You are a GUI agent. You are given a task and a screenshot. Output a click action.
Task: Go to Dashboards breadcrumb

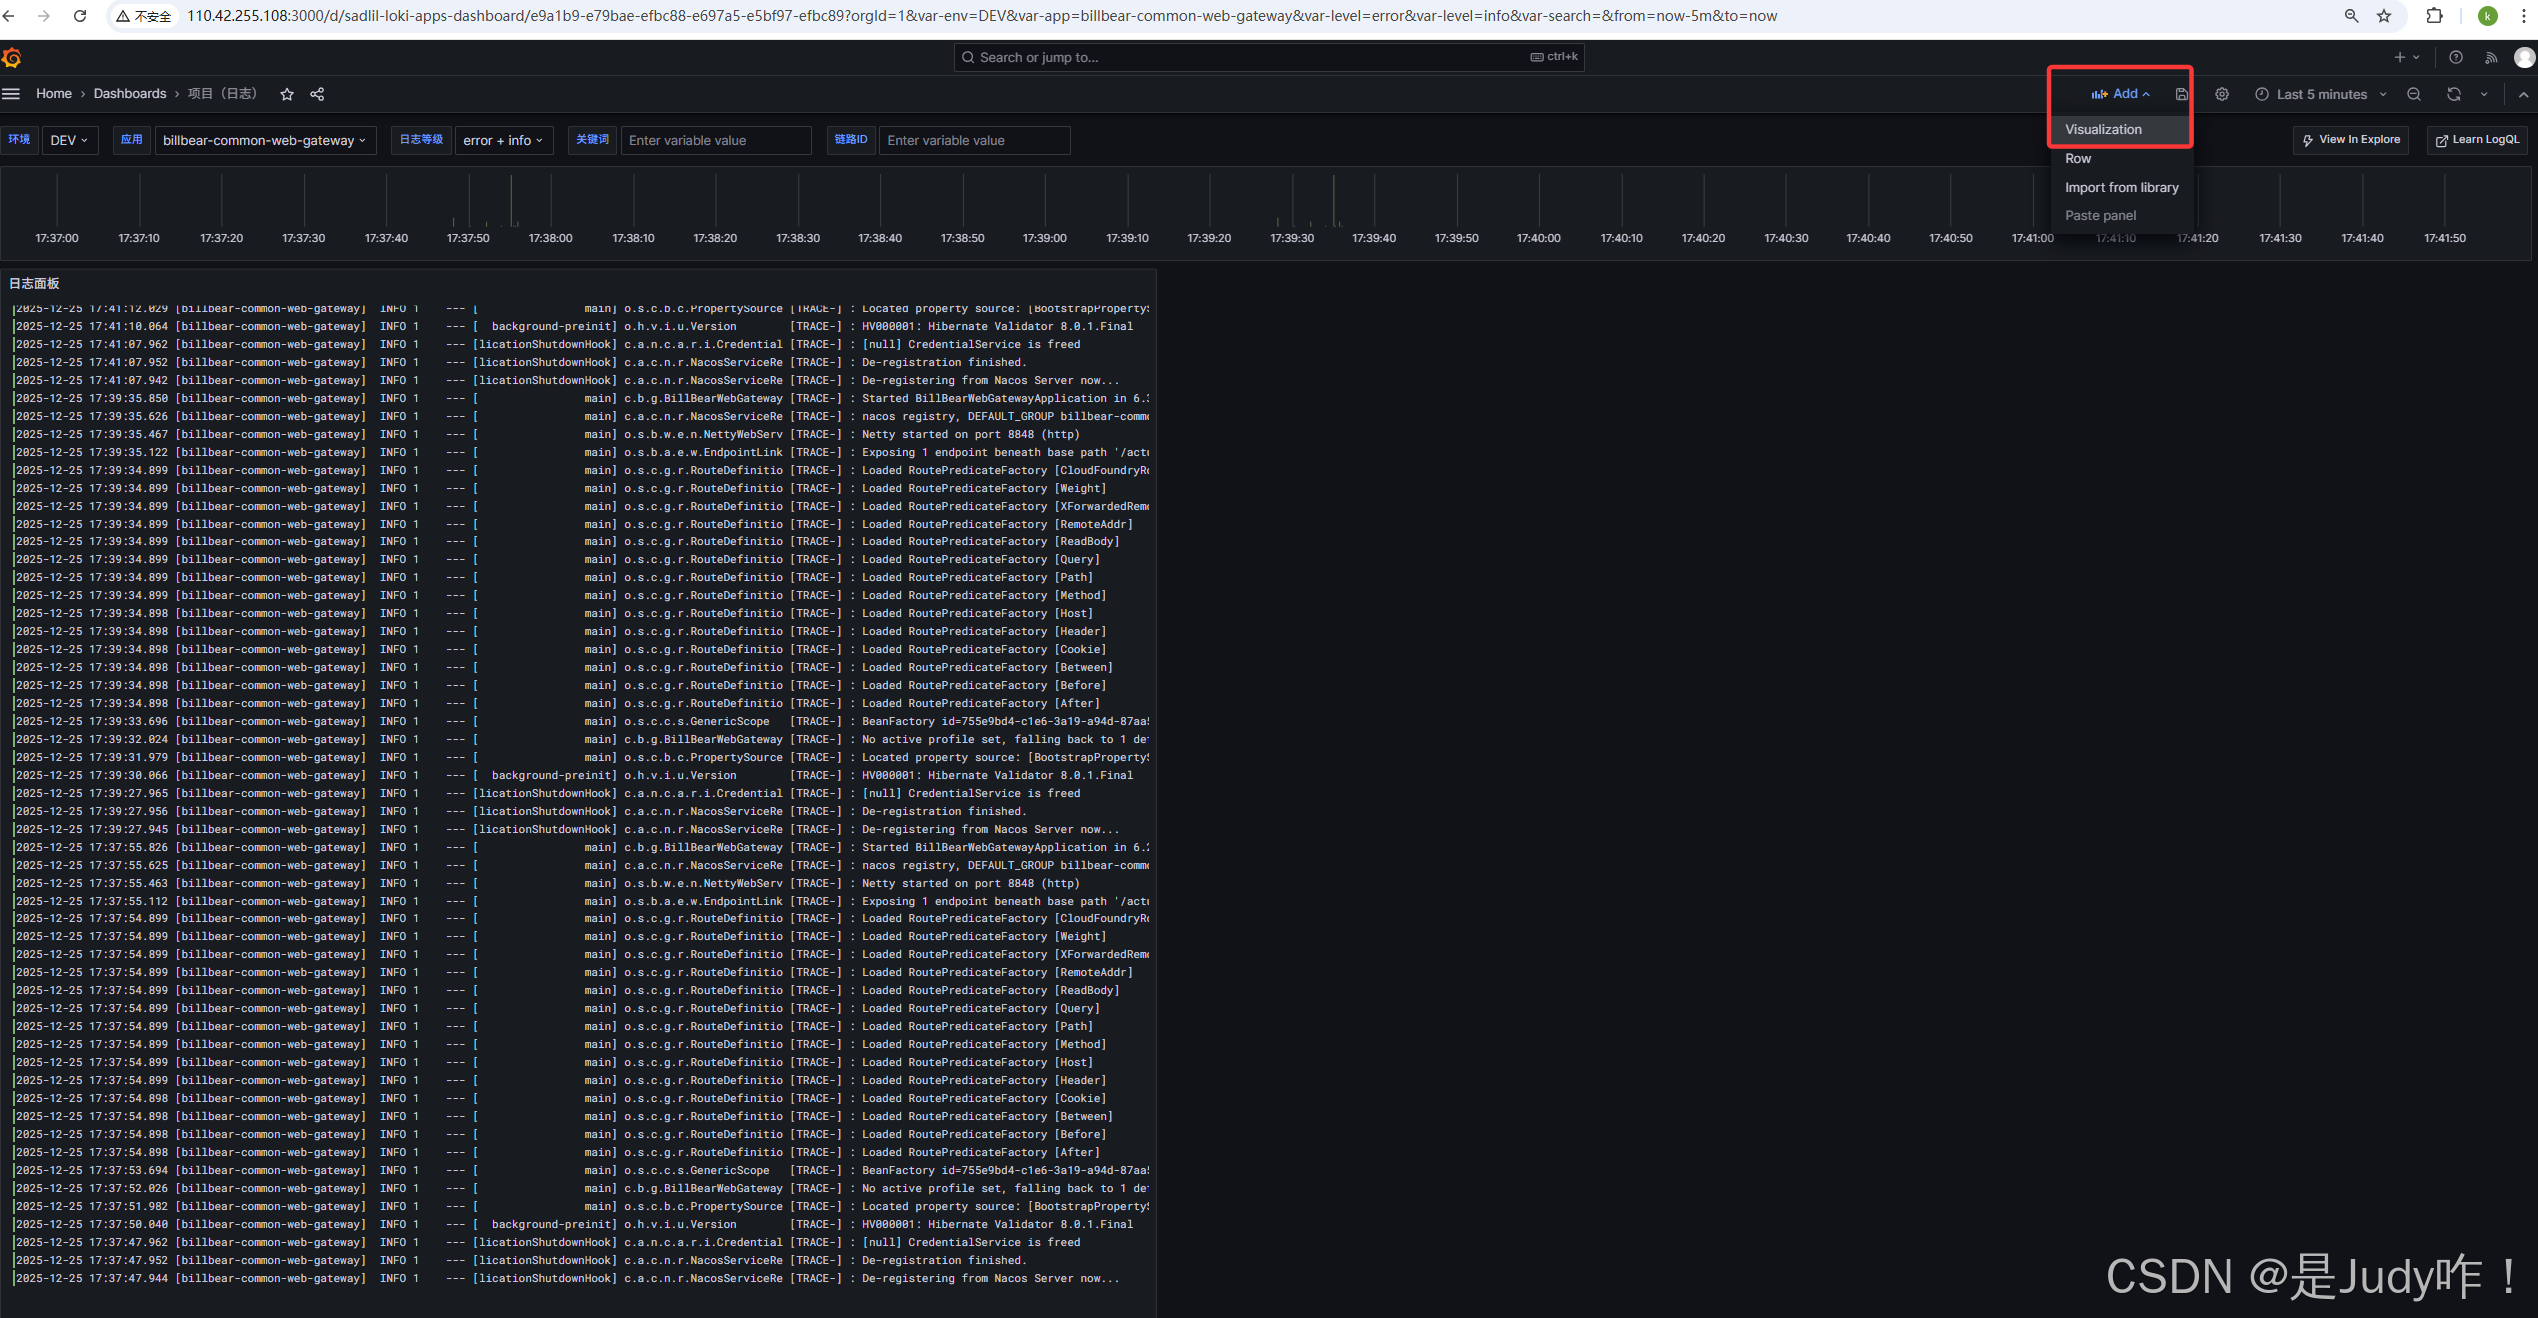click(130, 94)
